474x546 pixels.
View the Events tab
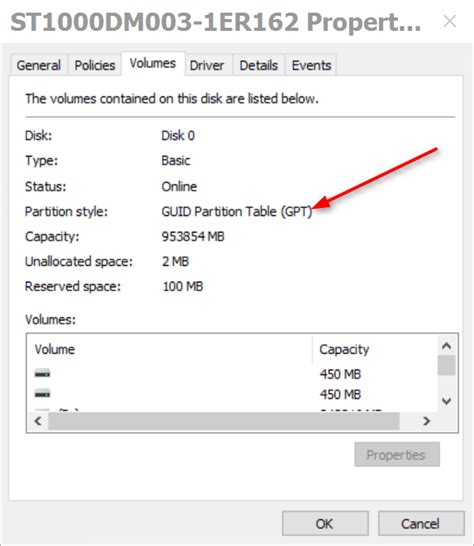coord(311,65)
